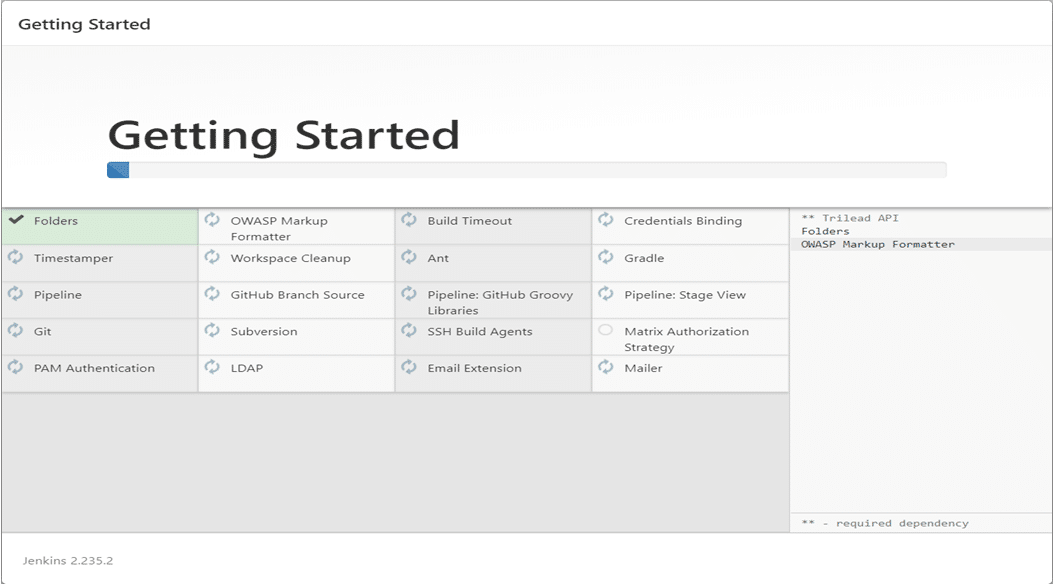This screenshot has height=585, width=1054.
Task: Click the spinner icon beside Pipeline: Stage View
Action: click(x=606, y=294)
